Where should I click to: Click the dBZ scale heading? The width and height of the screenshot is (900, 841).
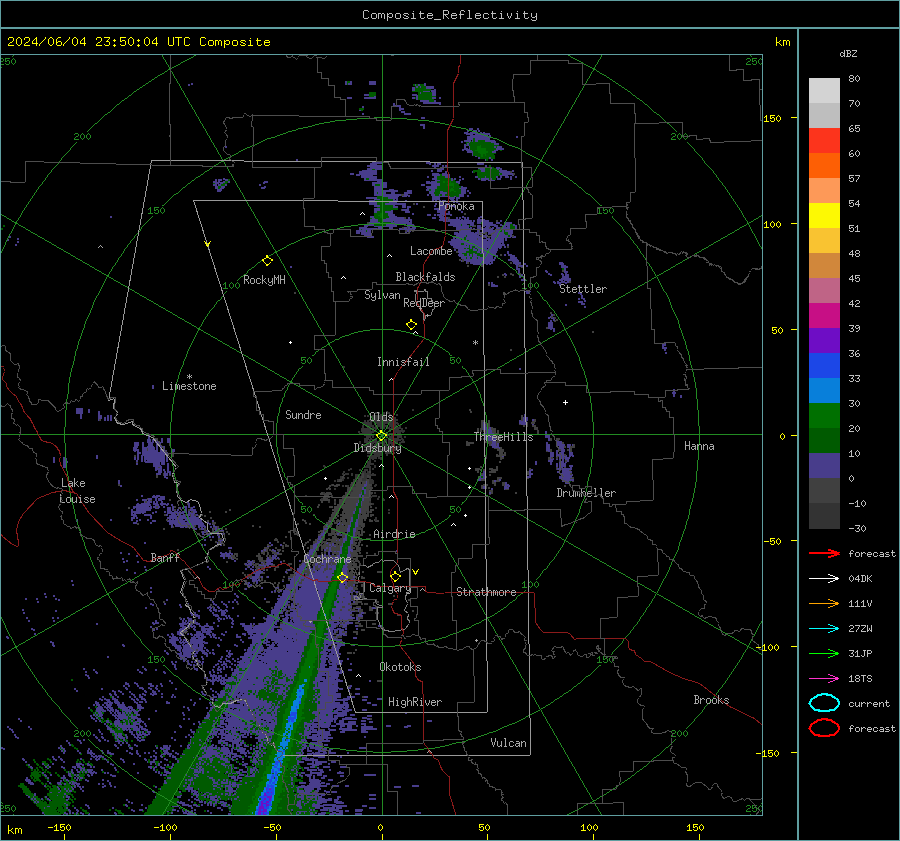click(848, 53)
